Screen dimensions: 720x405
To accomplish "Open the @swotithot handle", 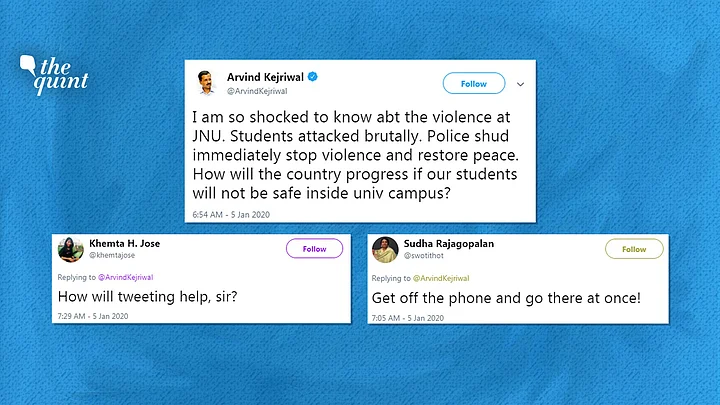I will click(423, 255).
